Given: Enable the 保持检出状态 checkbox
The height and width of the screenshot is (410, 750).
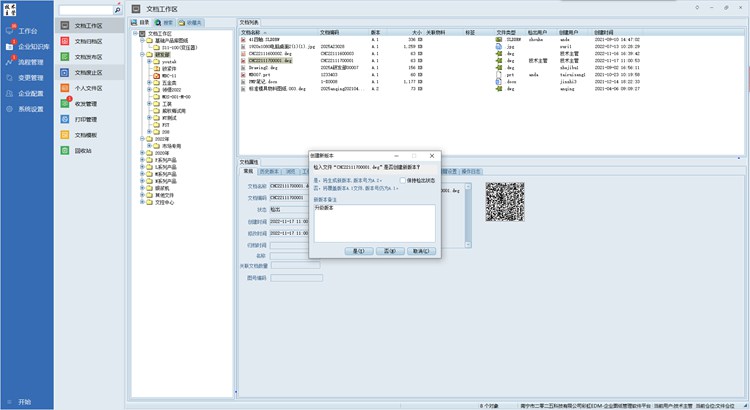Looking at the screenshot, I should 403,180.
